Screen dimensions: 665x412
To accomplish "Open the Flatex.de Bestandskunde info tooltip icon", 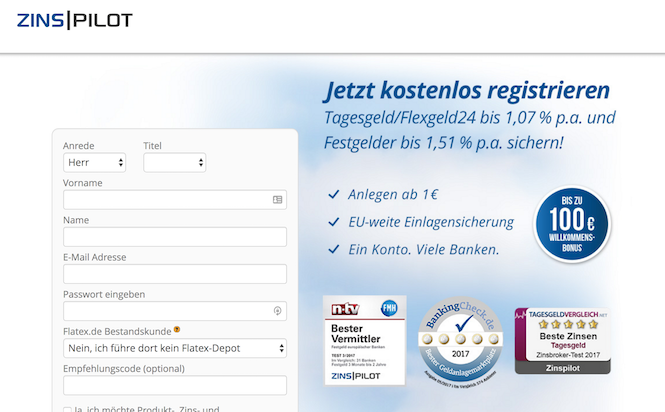I will click(177, 330).
